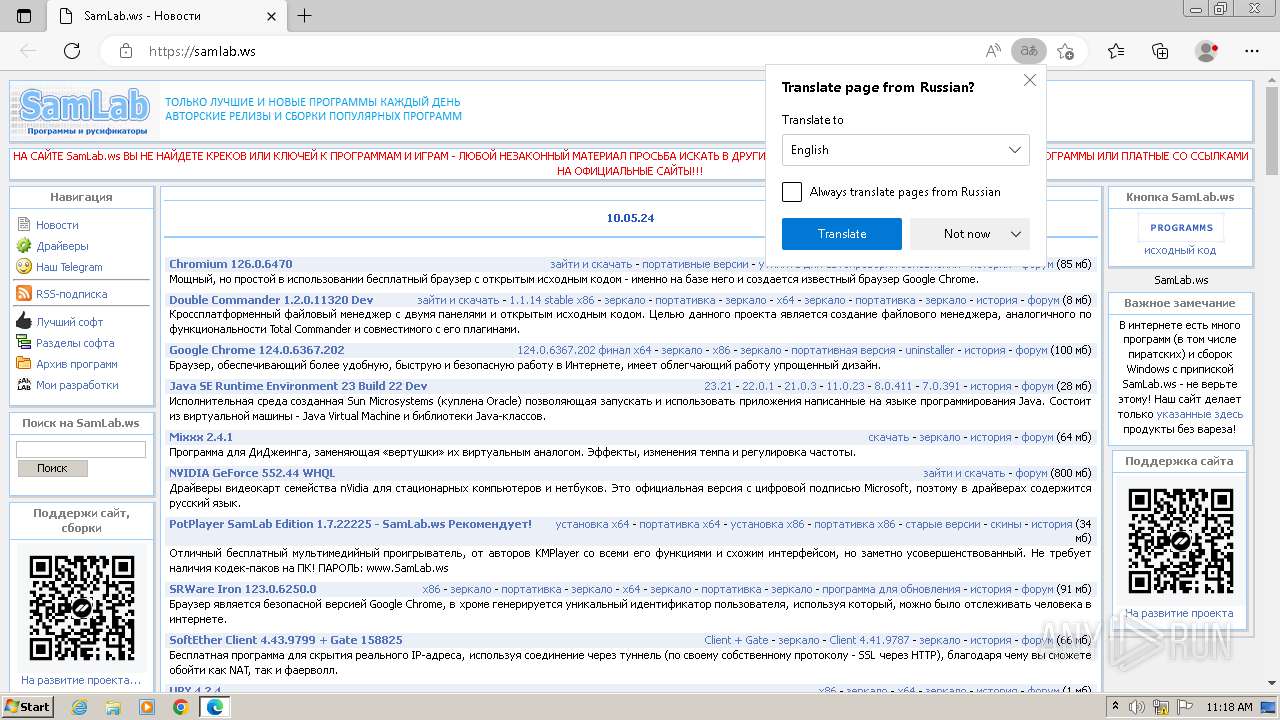The width and height of the screenshot is (1280, 720).
Task: Reload the page with the refresh icon
Action: tap(72, 51)
